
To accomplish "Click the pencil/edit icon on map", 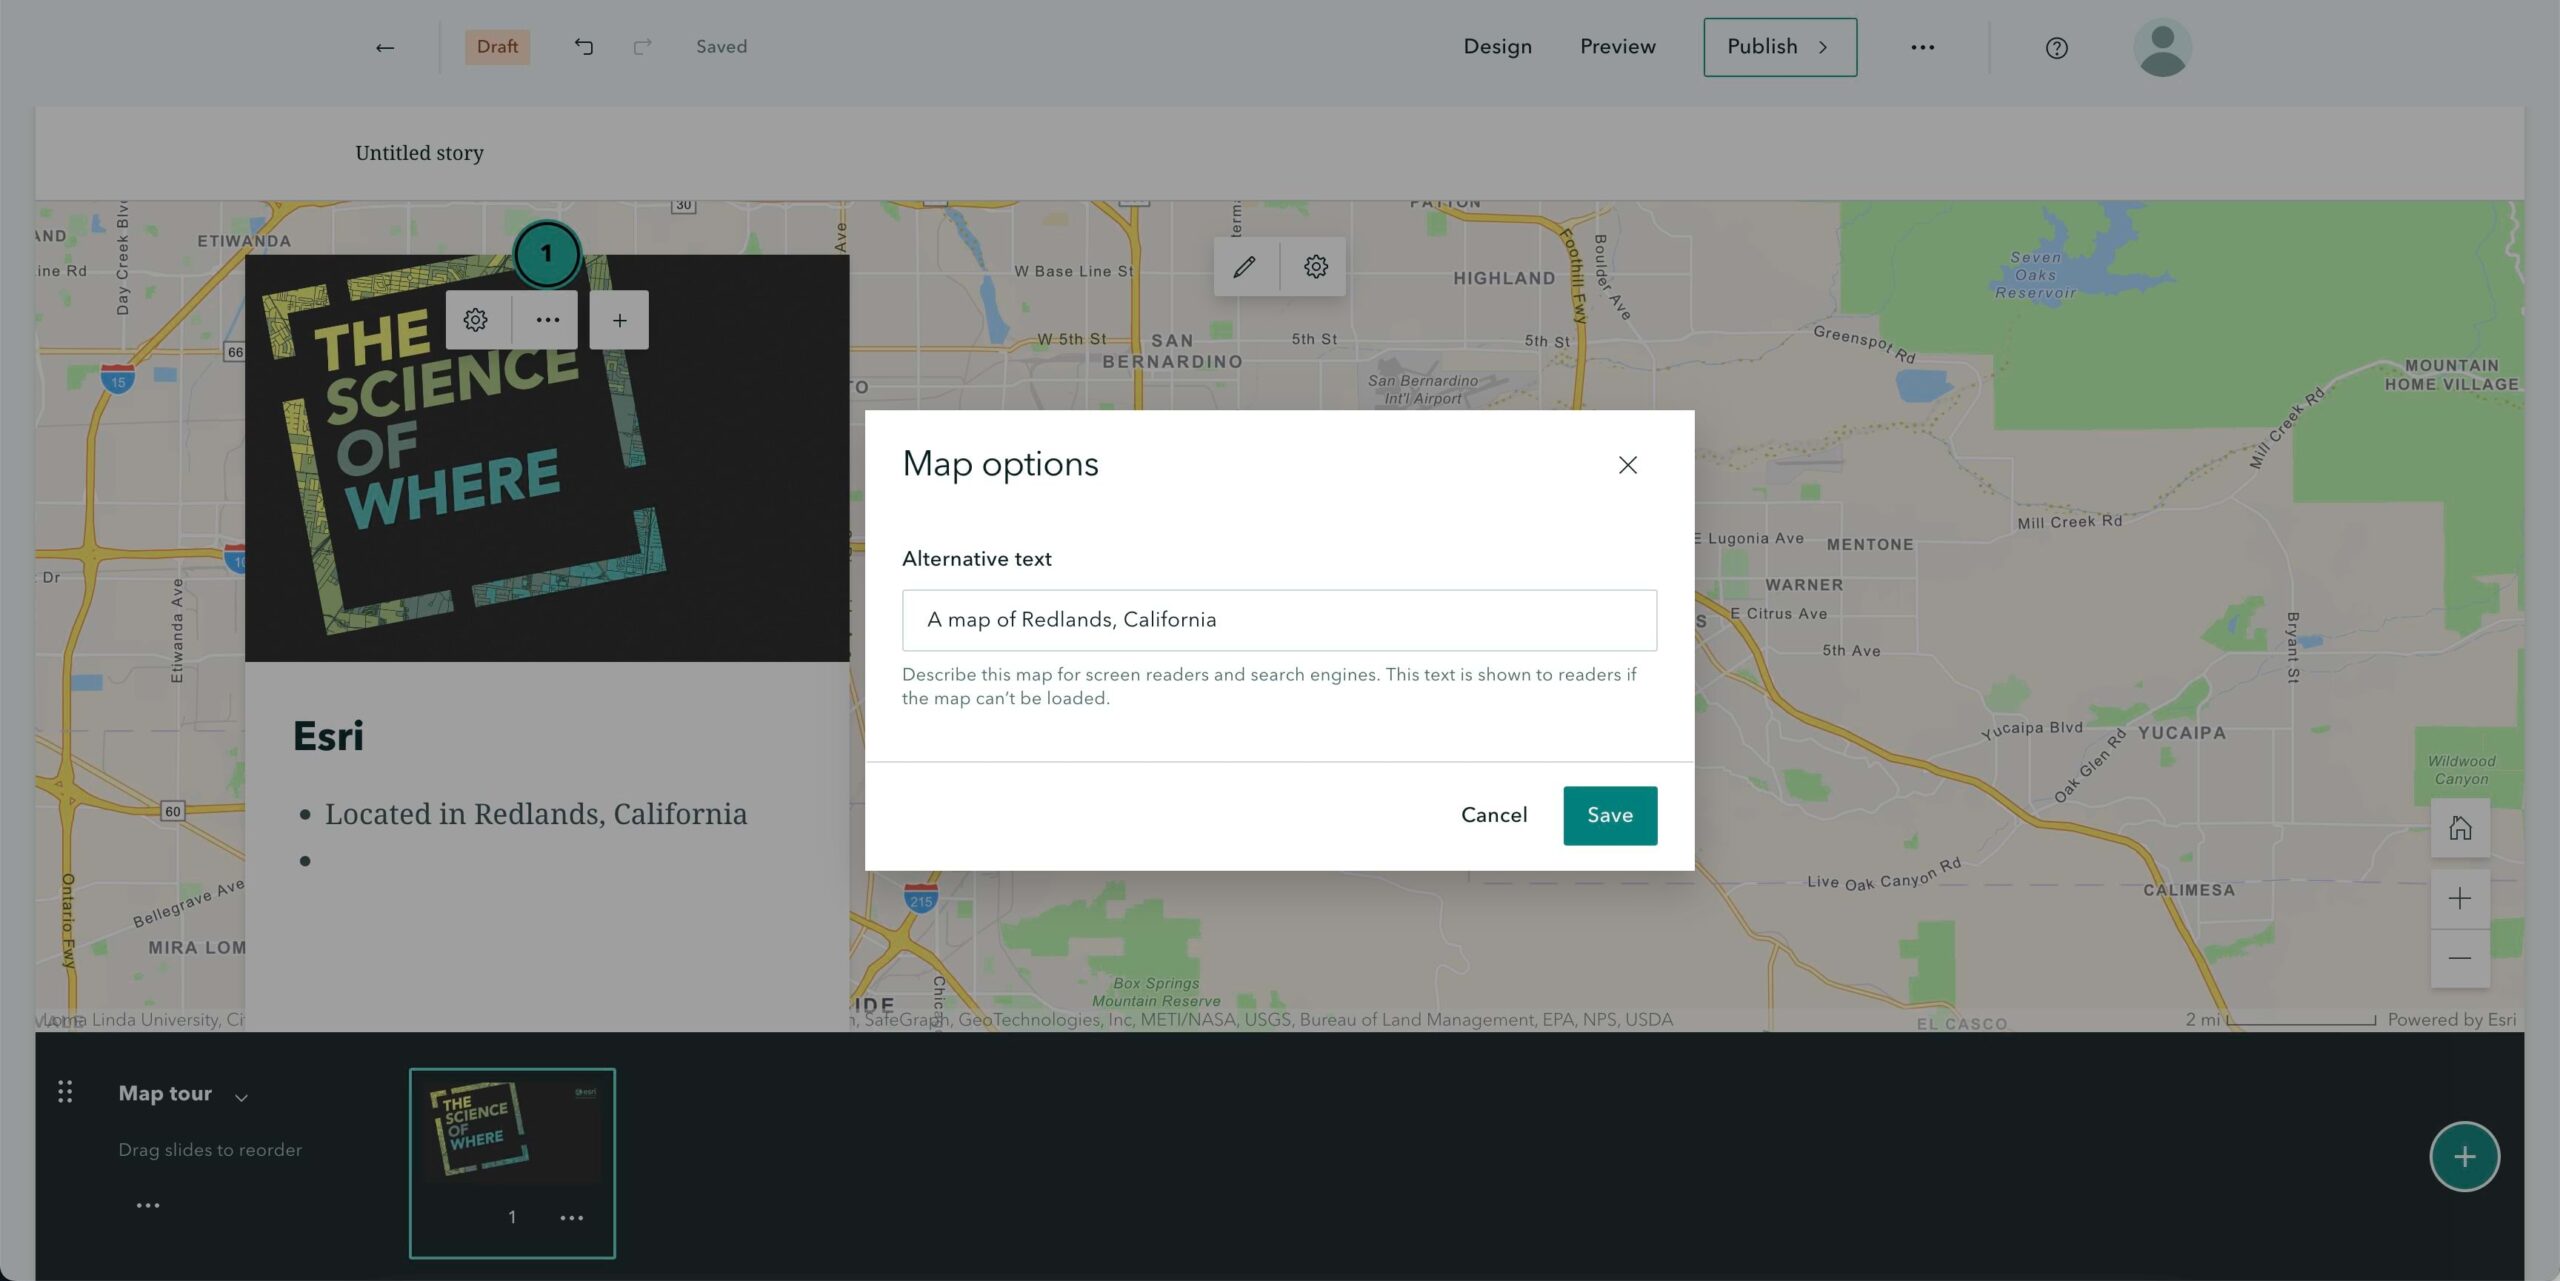I will [x=1247, y=266].
